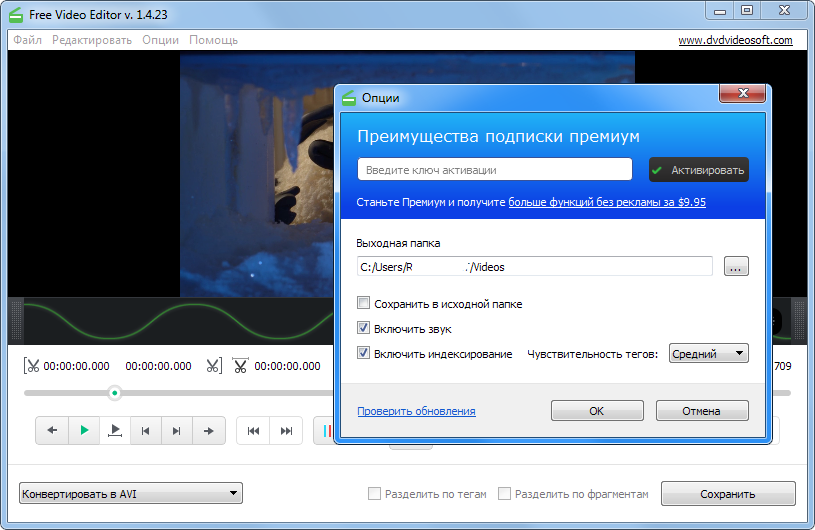Click the activation key input field
The image size is (815, 530).
point(495,170)
